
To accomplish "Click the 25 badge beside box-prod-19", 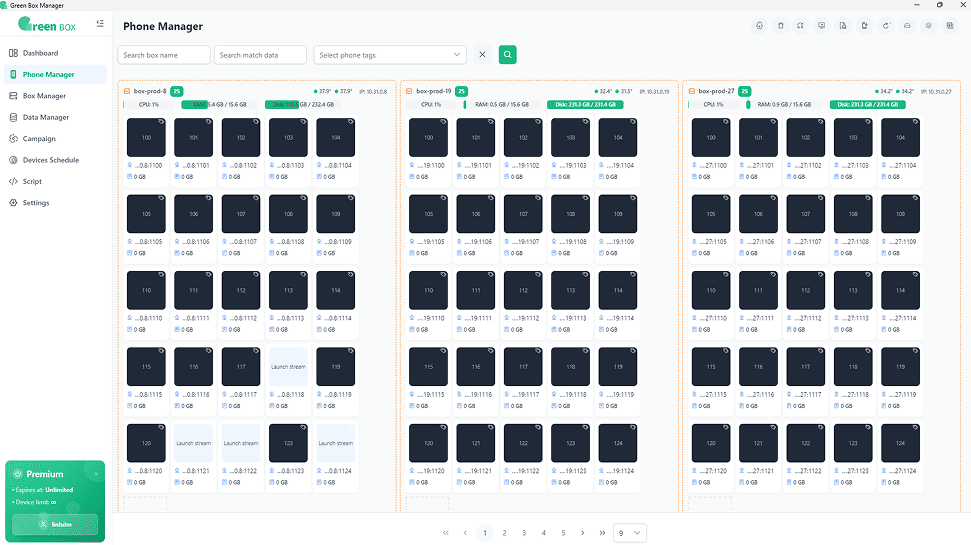I will click(x=461, y=91).
